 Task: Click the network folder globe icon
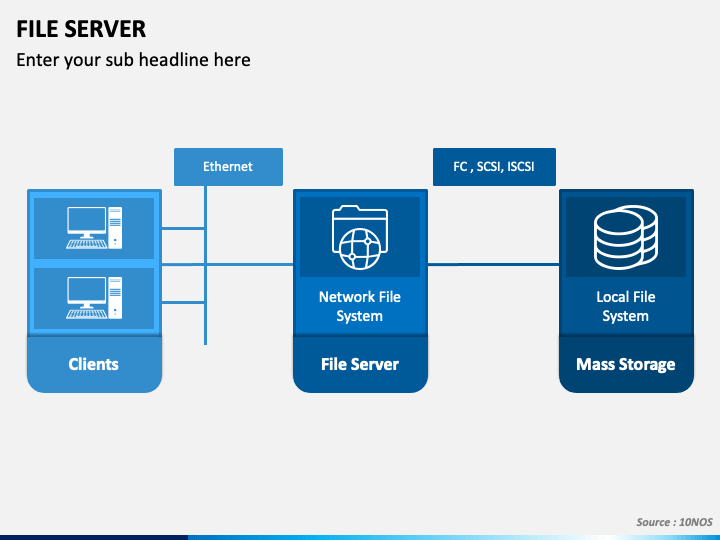tap(360, 237)
